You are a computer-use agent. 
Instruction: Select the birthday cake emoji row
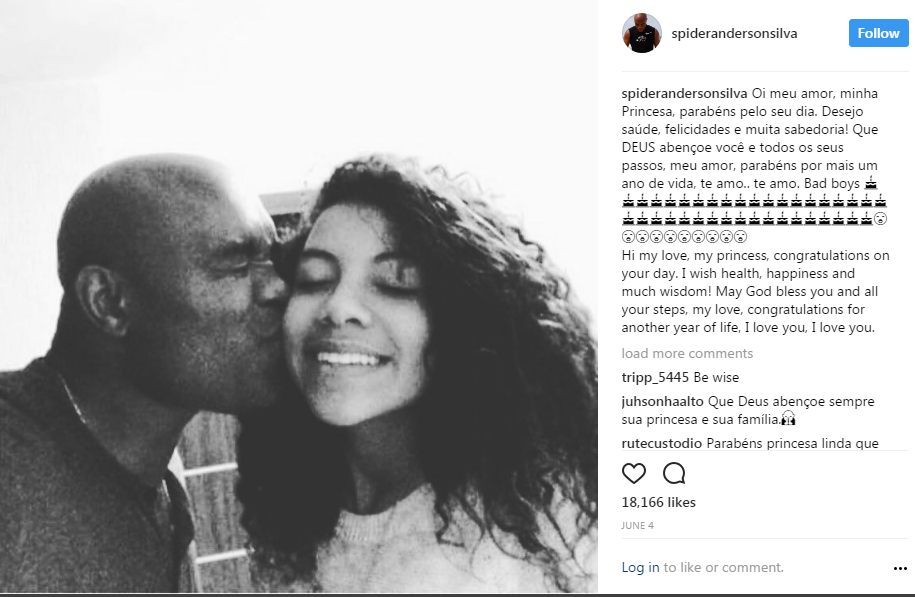point(754,201)
